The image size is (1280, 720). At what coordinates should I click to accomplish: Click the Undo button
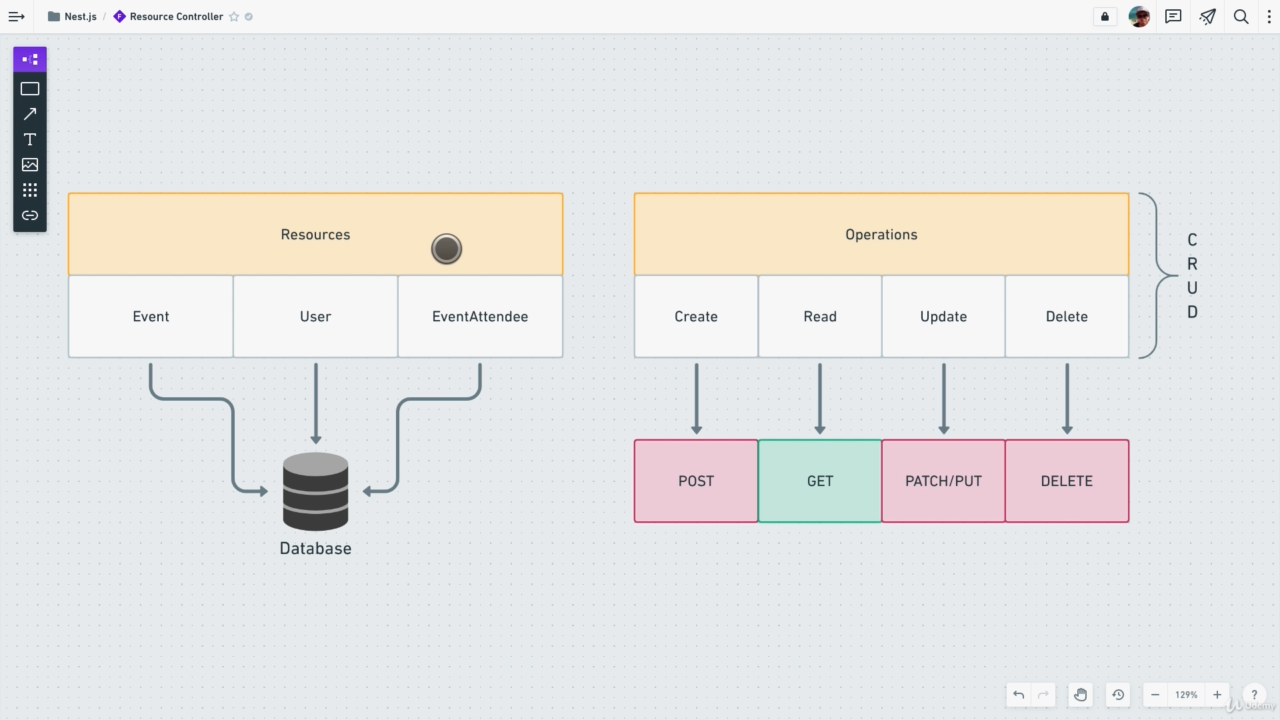pos(1018,694)
